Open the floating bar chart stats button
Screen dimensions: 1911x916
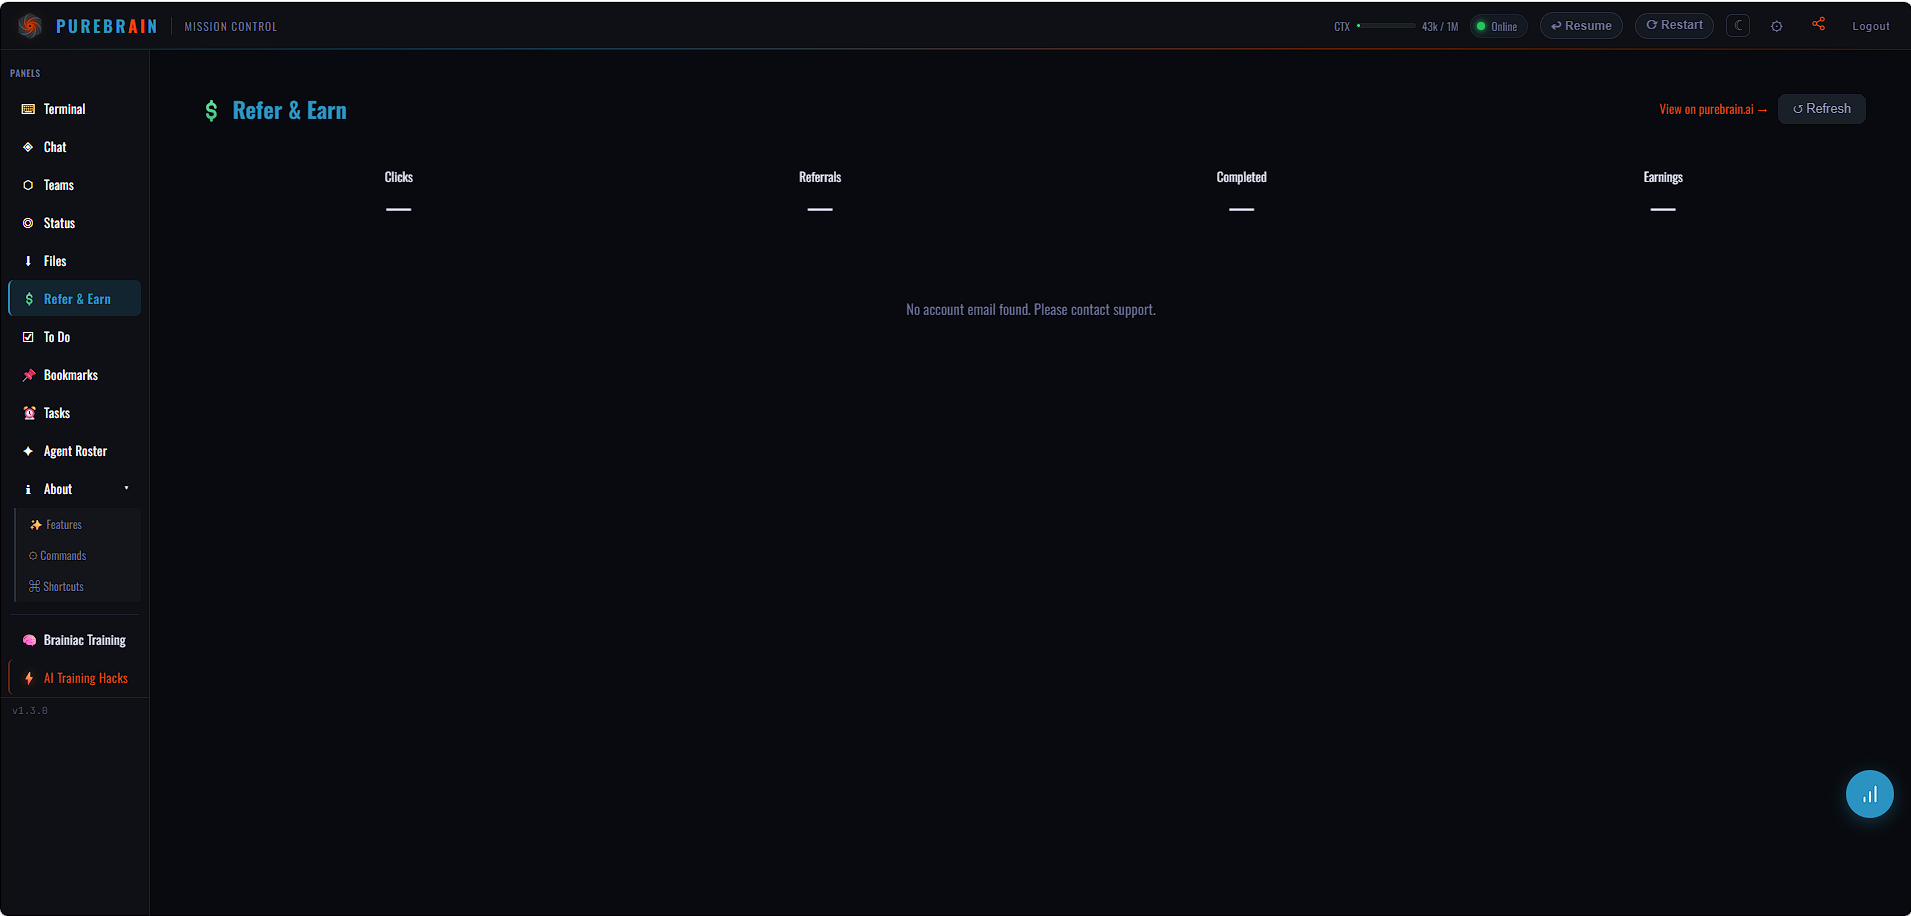1870,794
